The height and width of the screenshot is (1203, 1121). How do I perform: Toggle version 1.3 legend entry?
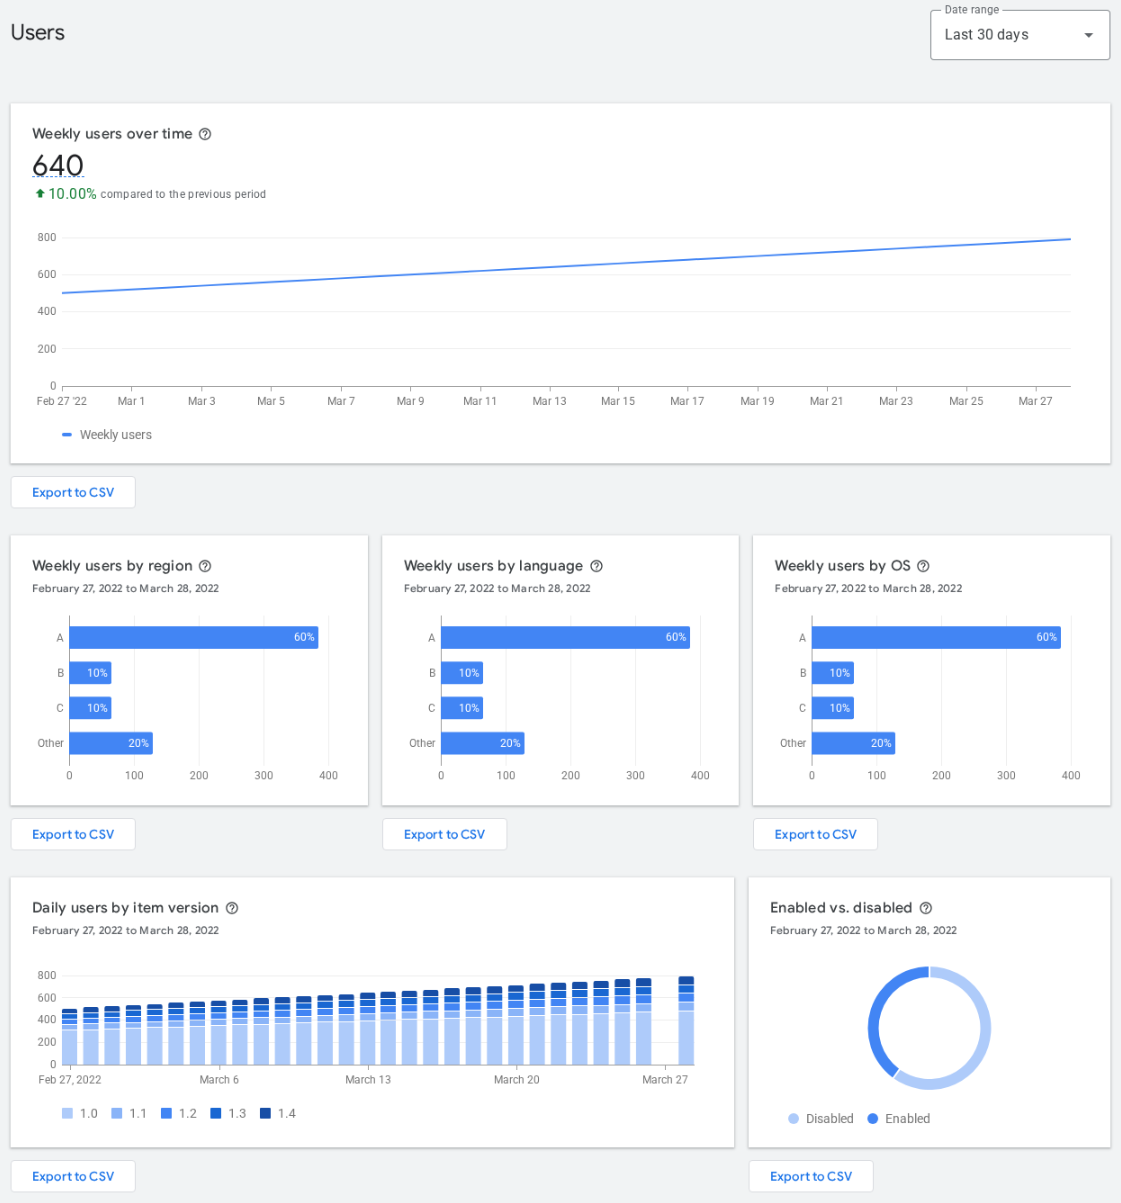point(228,1113)
